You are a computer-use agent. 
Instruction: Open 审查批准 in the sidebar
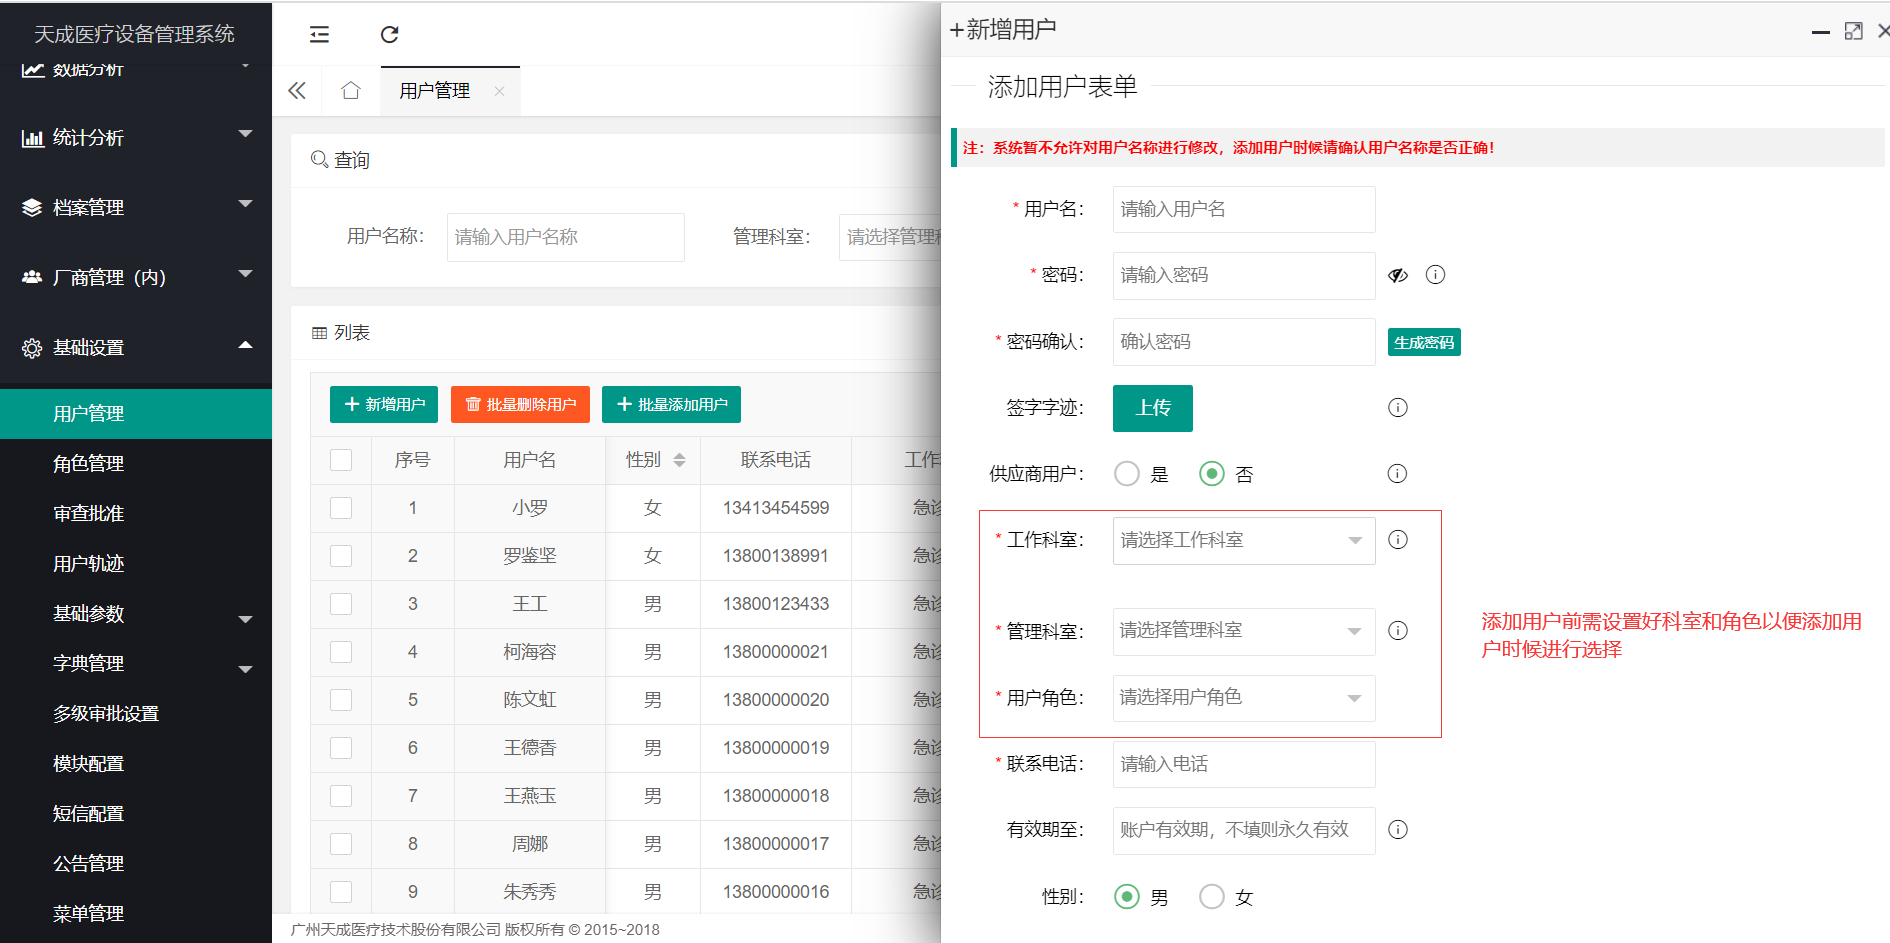click(136, 514)
